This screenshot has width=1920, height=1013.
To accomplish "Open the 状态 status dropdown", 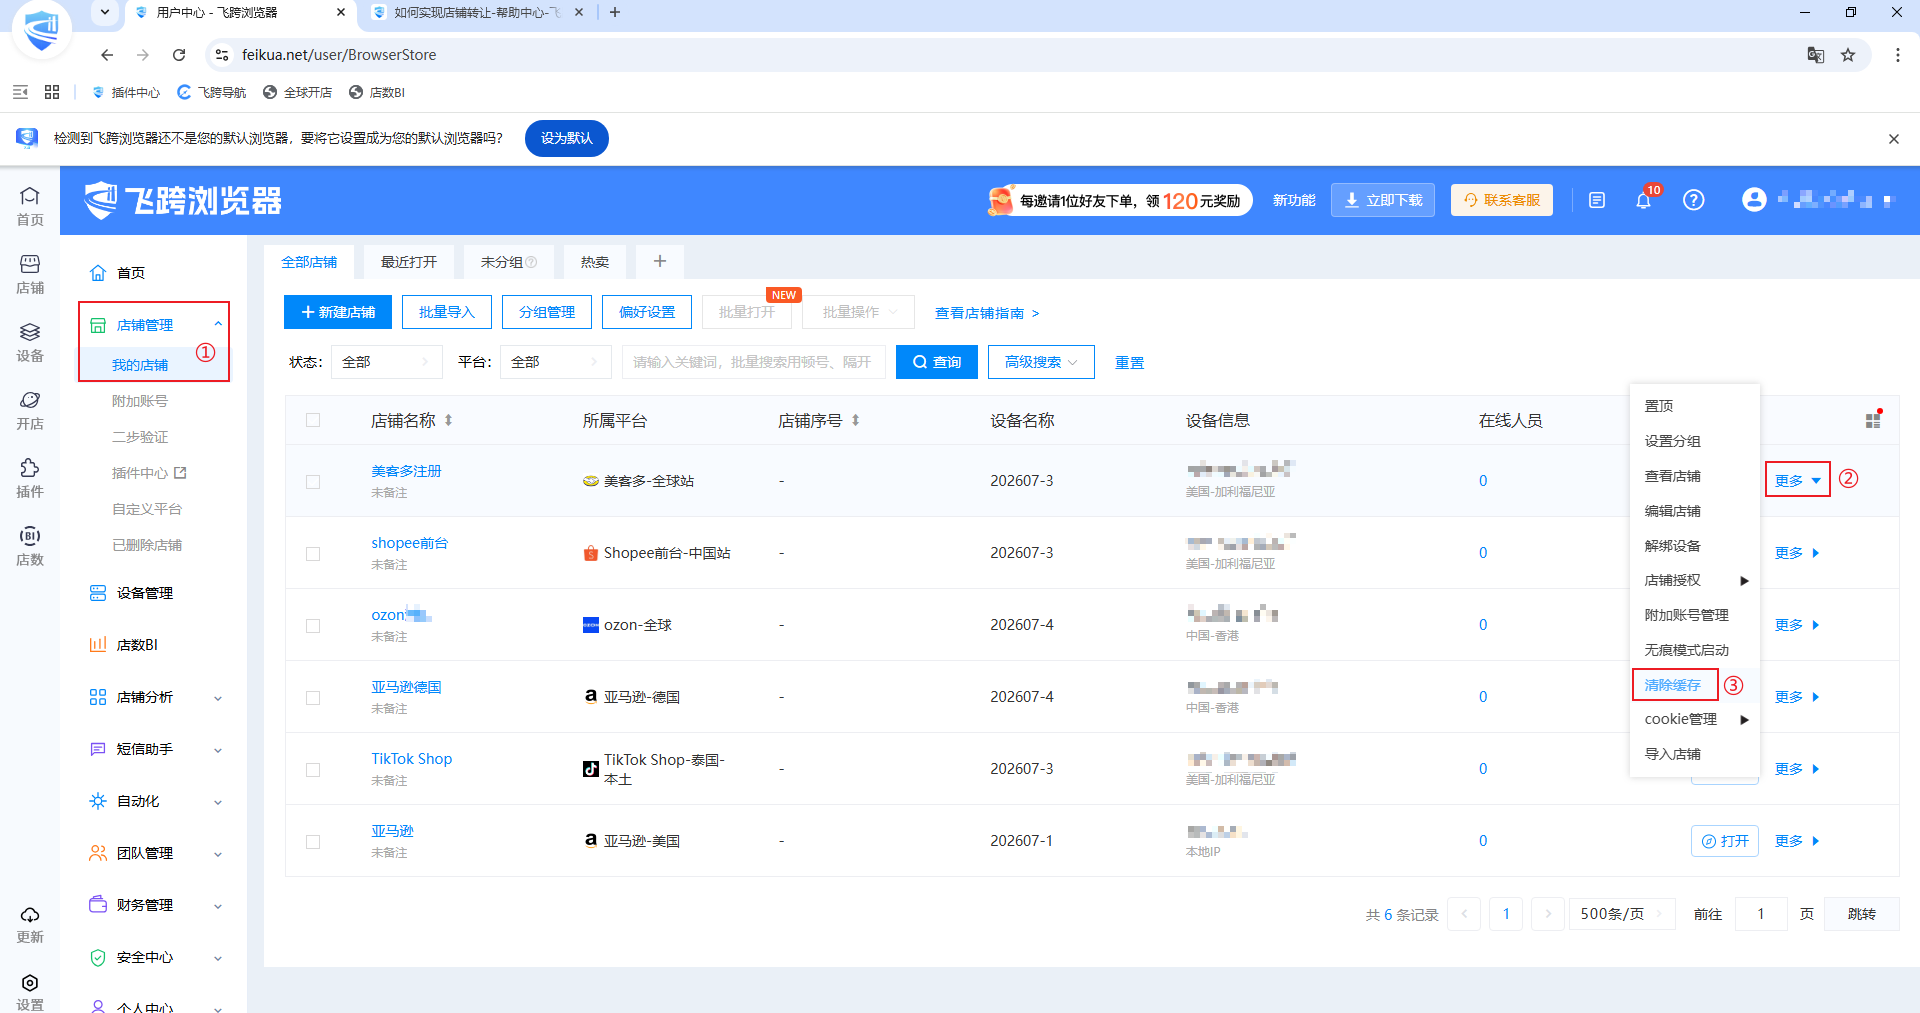I will pyautogui.click(x=386, y=362).
